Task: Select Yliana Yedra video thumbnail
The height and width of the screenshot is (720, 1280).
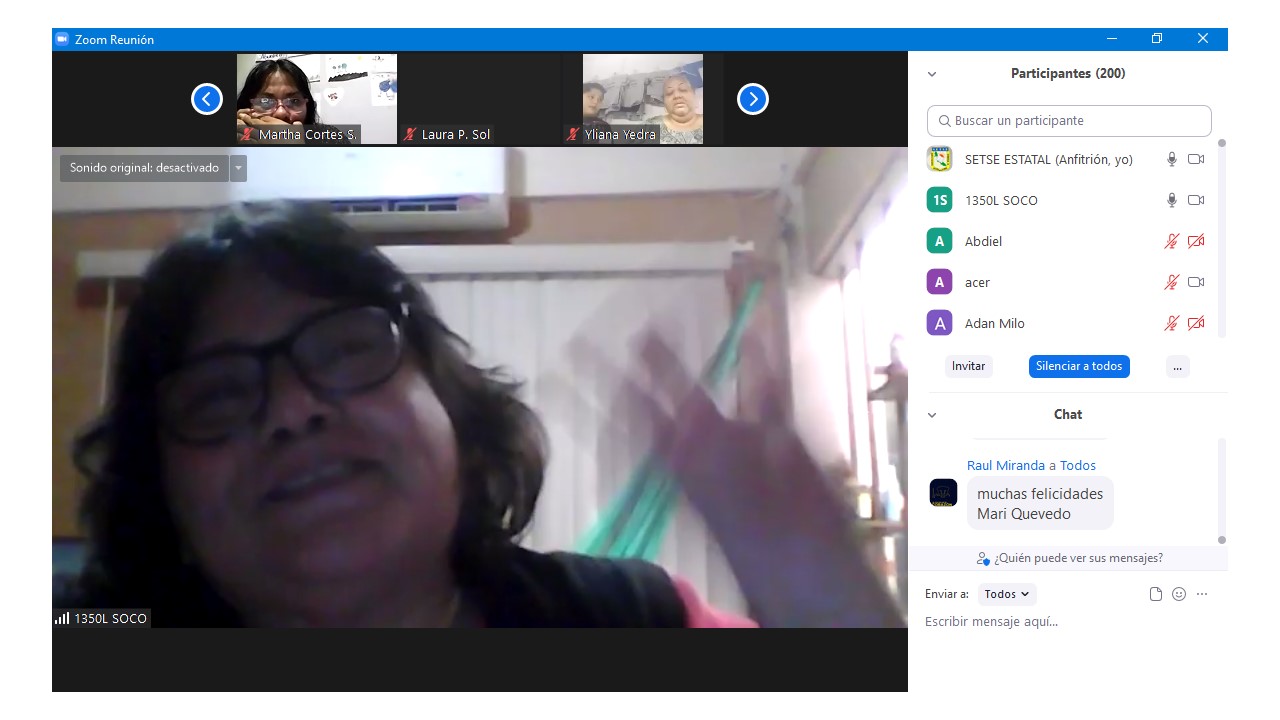Action: pyautogui.click(x=643, y=99)
